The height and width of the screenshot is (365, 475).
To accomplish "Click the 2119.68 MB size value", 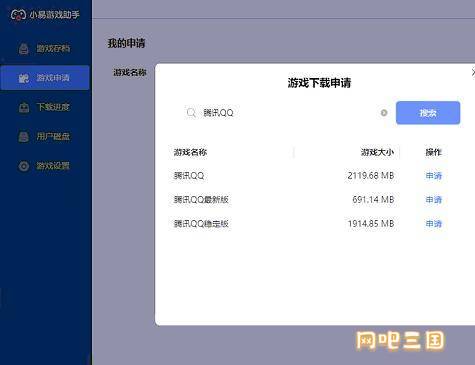I will point(371,176).
